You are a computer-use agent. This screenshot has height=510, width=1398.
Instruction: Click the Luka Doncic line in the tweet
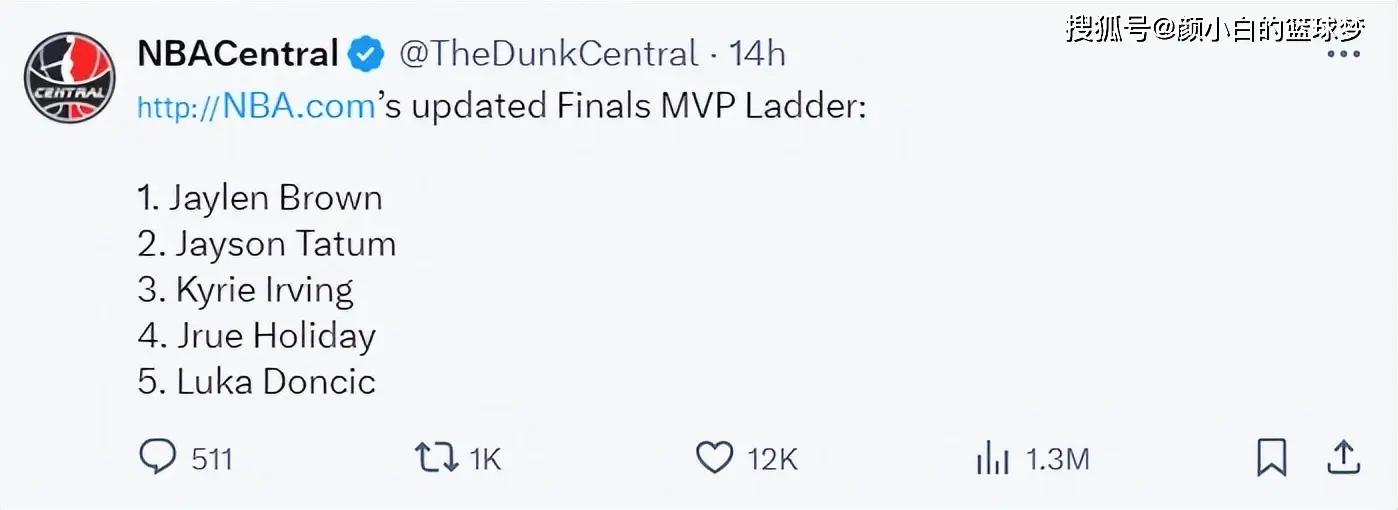pyautogui.click(x=257, y=382)
